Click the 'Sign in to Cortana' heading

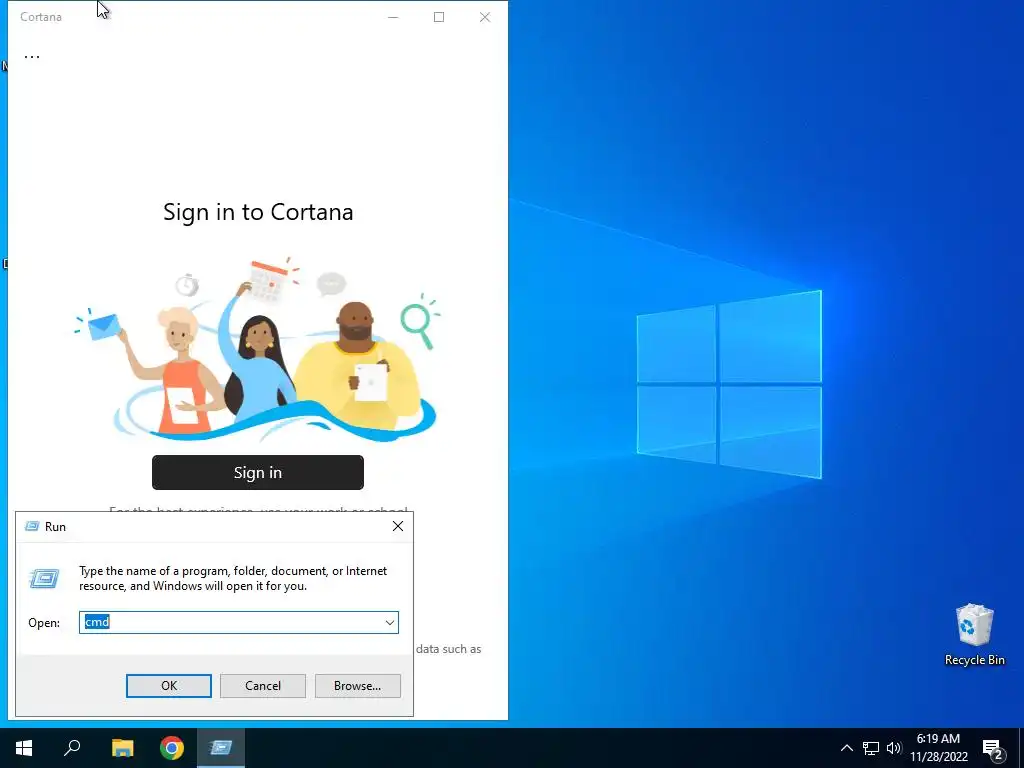pos(258,212)
